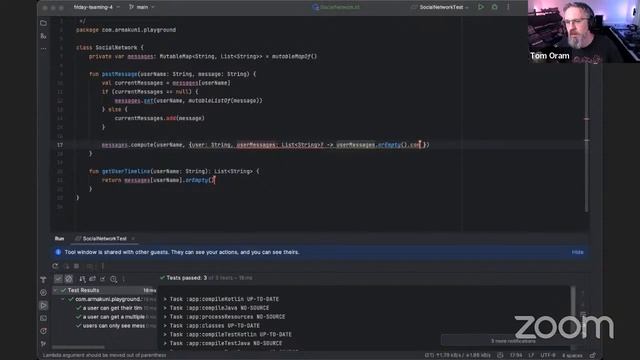This screenshot has width=640, height=360.
Task: Click 'Task :app:compileKotlin UP-TO-DATE' console line
Action: click(x=224, y=299)
